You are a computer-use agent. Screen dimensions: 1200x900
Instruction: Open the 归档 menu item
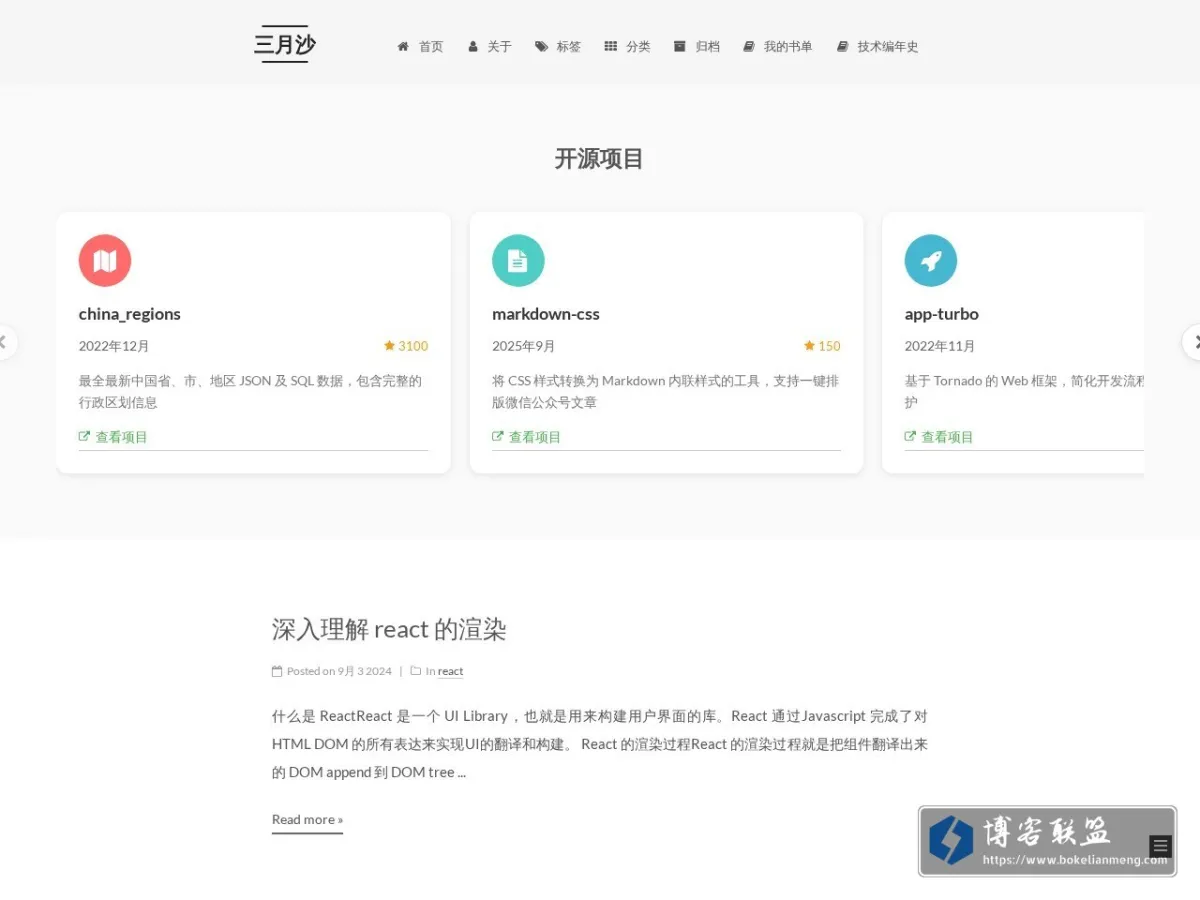point(707,47)
